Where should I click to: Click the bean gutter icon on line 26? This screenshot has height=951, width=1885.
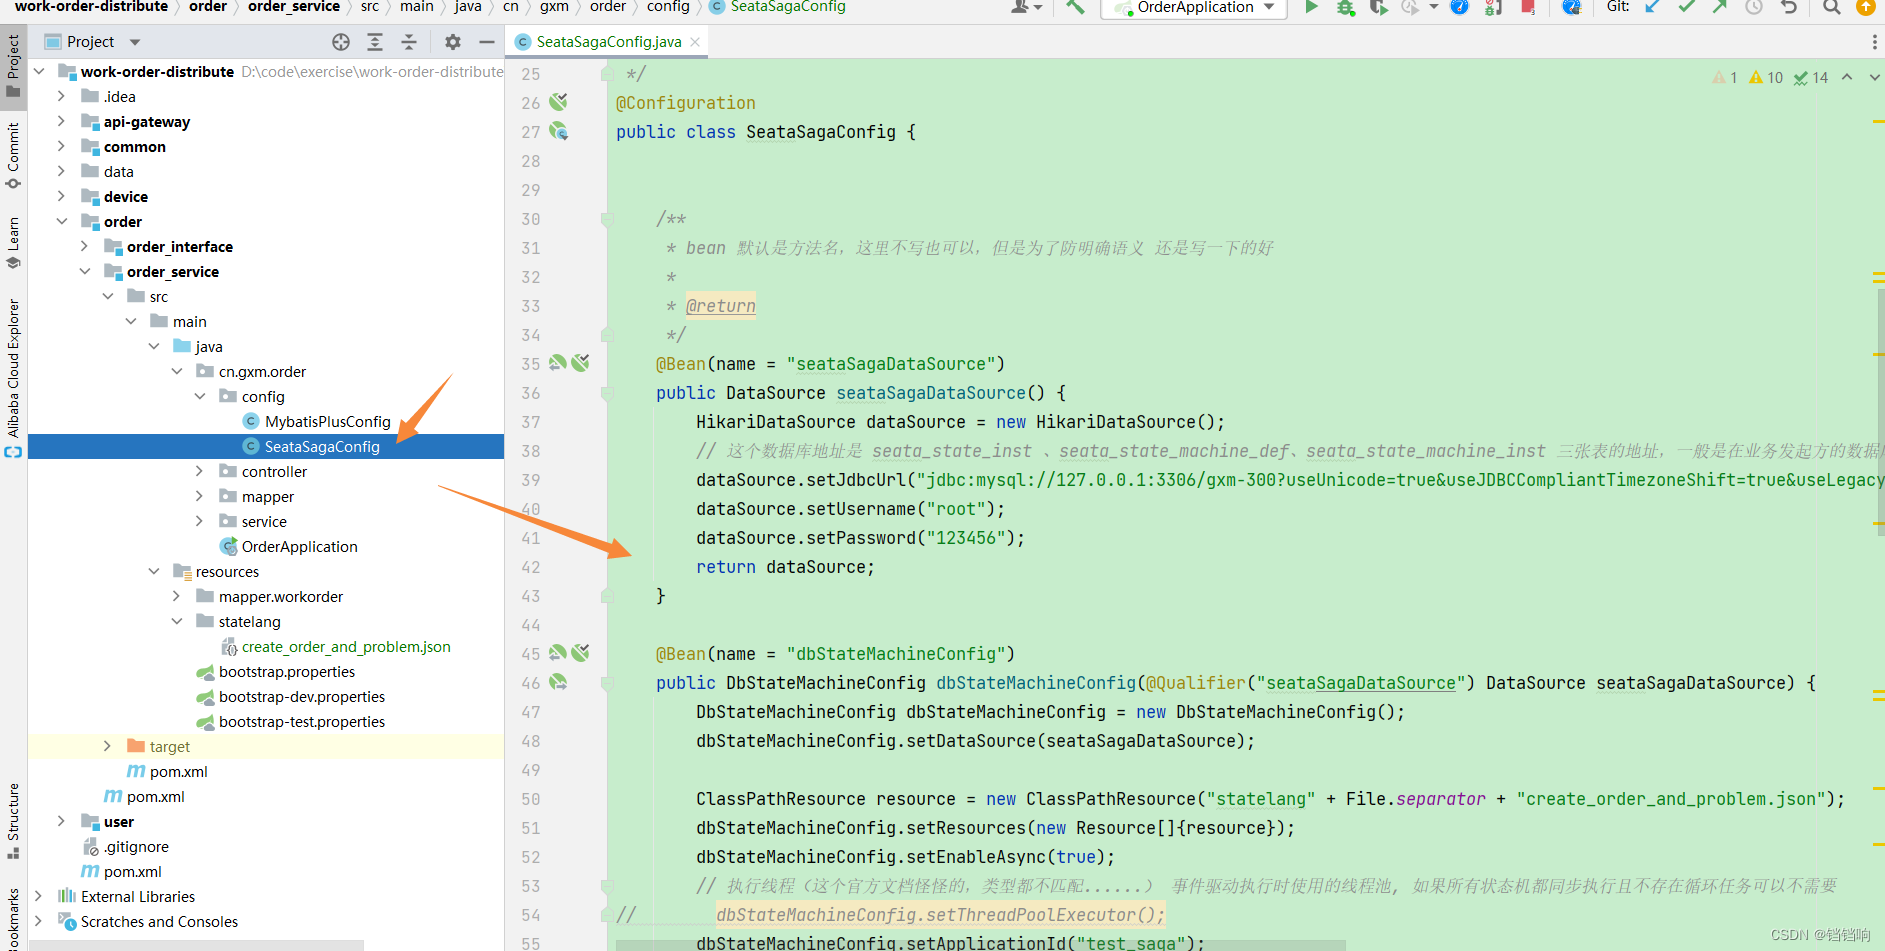(x=559, y=102)
